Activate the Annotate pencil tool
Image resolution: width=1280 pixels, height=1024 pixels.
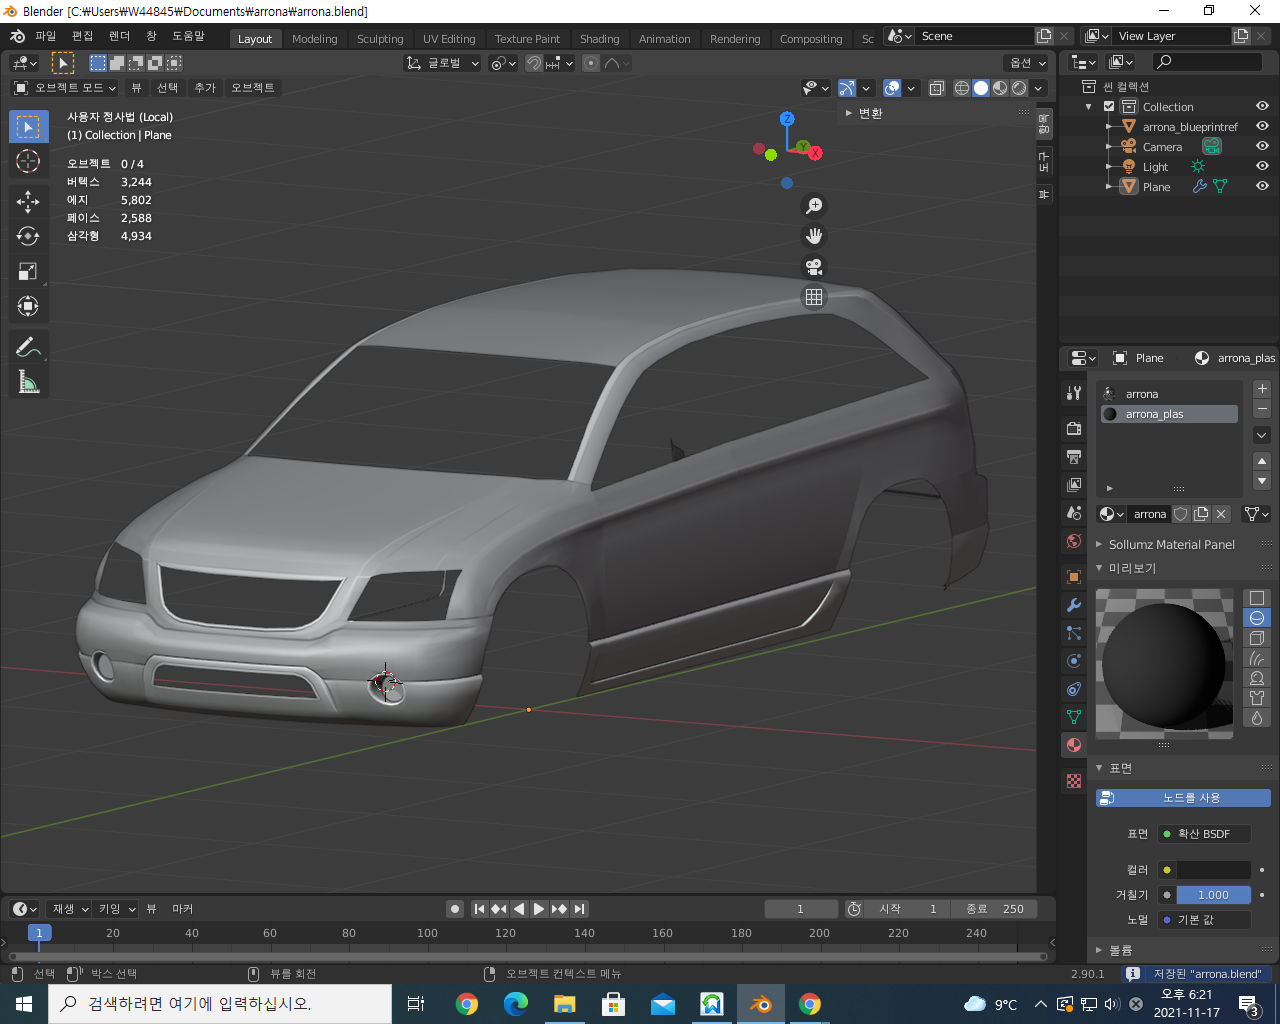point(28,347)
